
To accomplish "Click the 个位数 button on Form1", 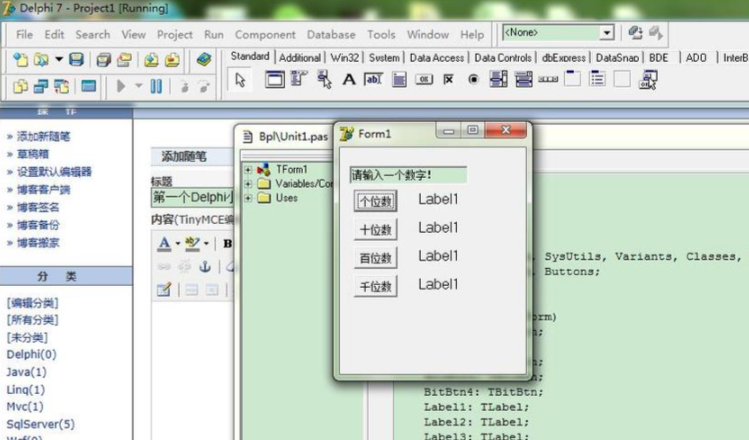I will click(x=376, y=201).
